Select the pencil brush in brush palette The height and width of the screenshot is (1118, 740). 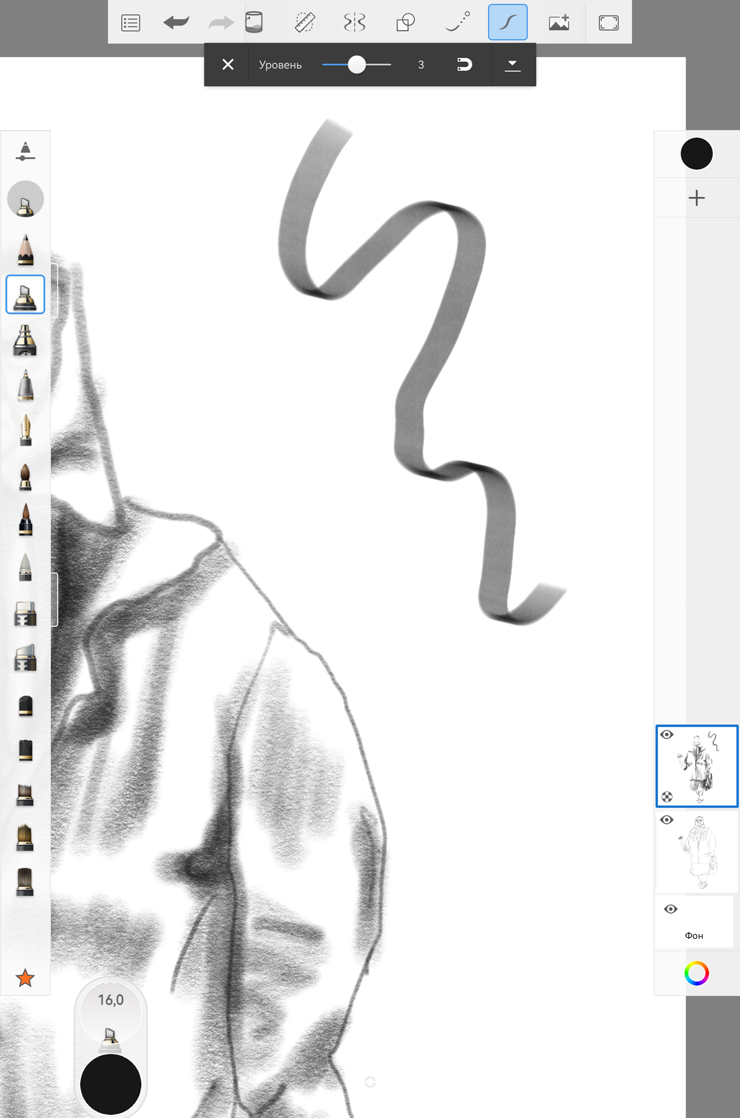pos(25,249)
